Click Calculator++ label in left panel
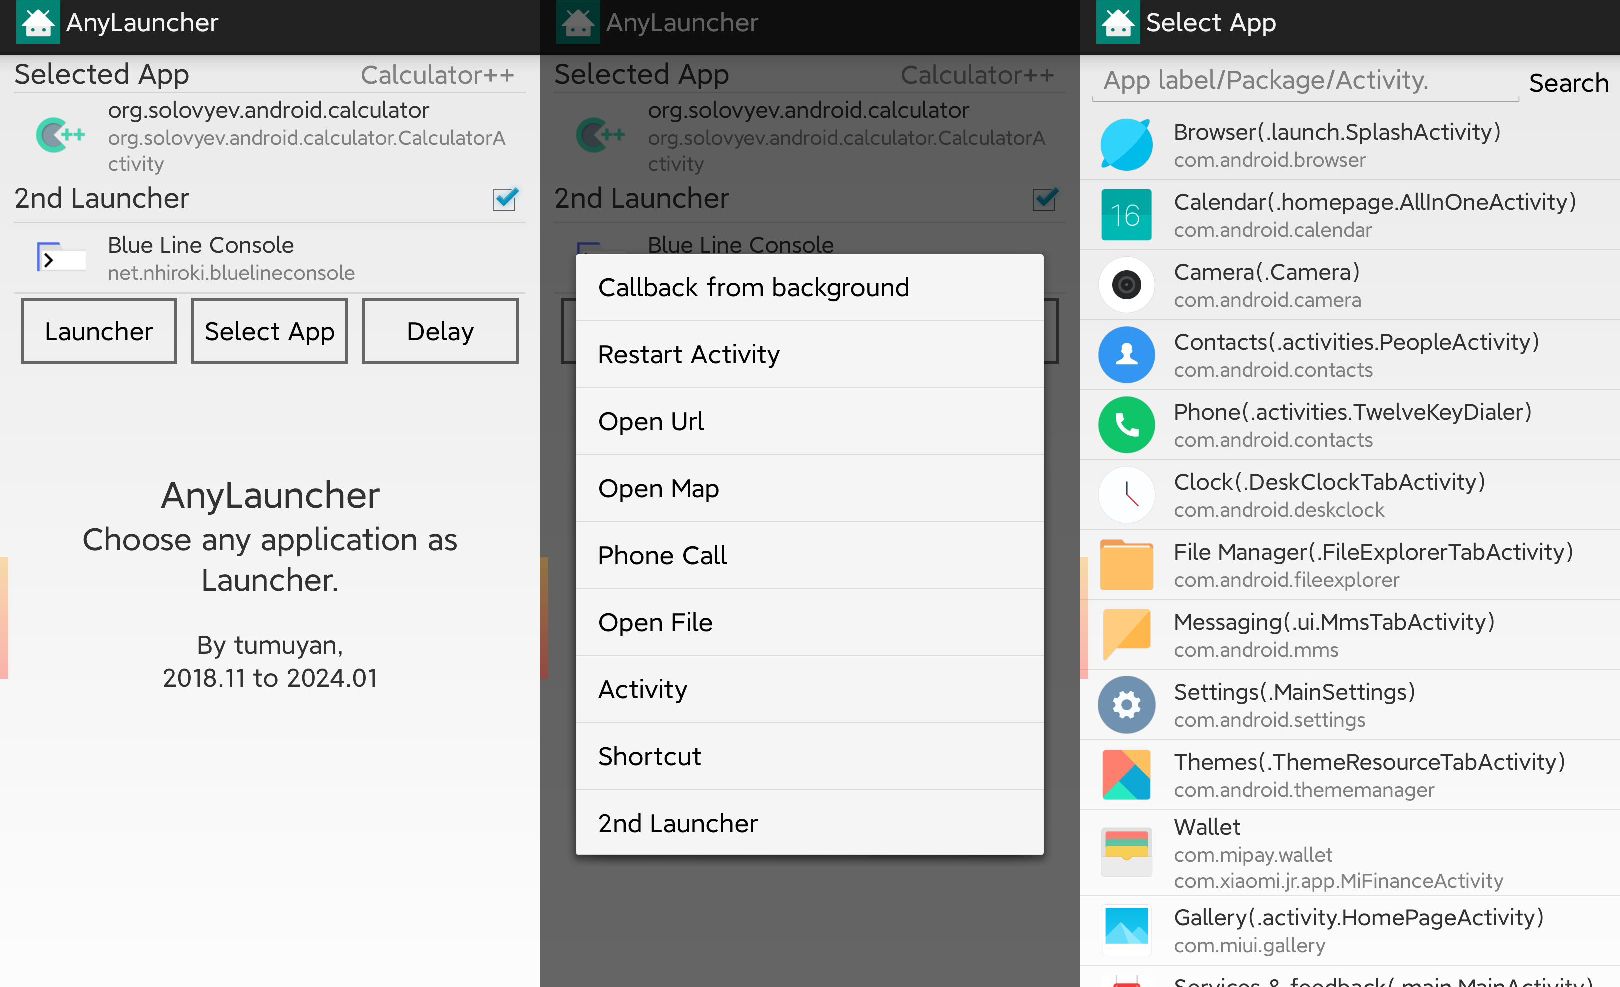This screenshot has width=1620, height=987. tap(437, 75)
